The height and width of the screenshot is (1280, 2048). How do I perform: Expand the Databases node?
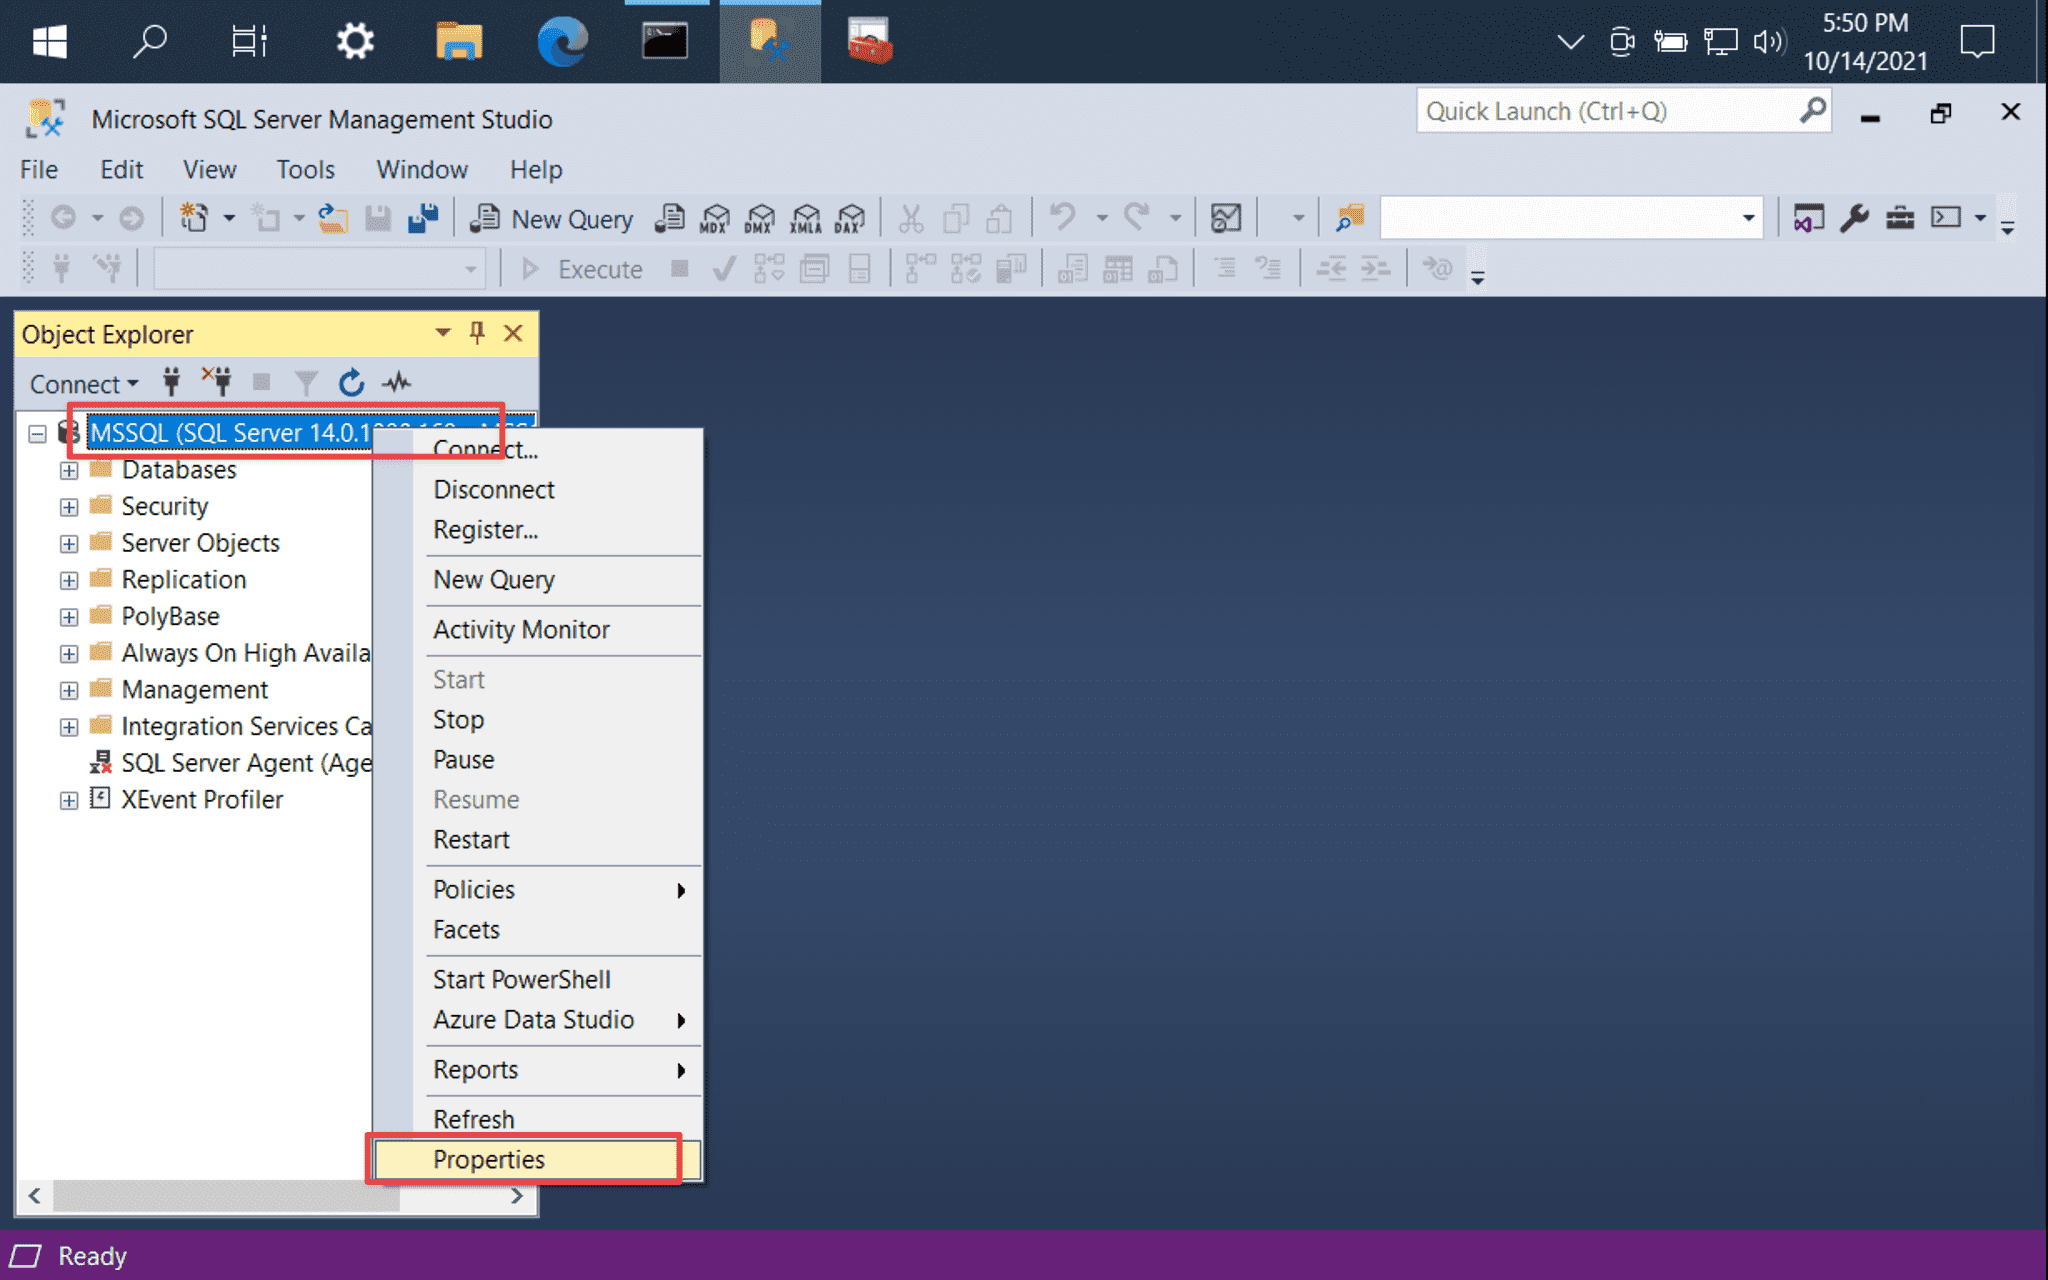coord(69,470)
